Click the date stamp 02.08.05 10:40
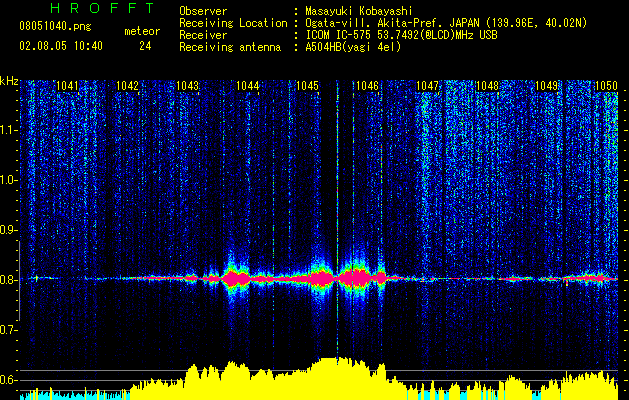The image size is (629, 400). click(x=61, y=46)
